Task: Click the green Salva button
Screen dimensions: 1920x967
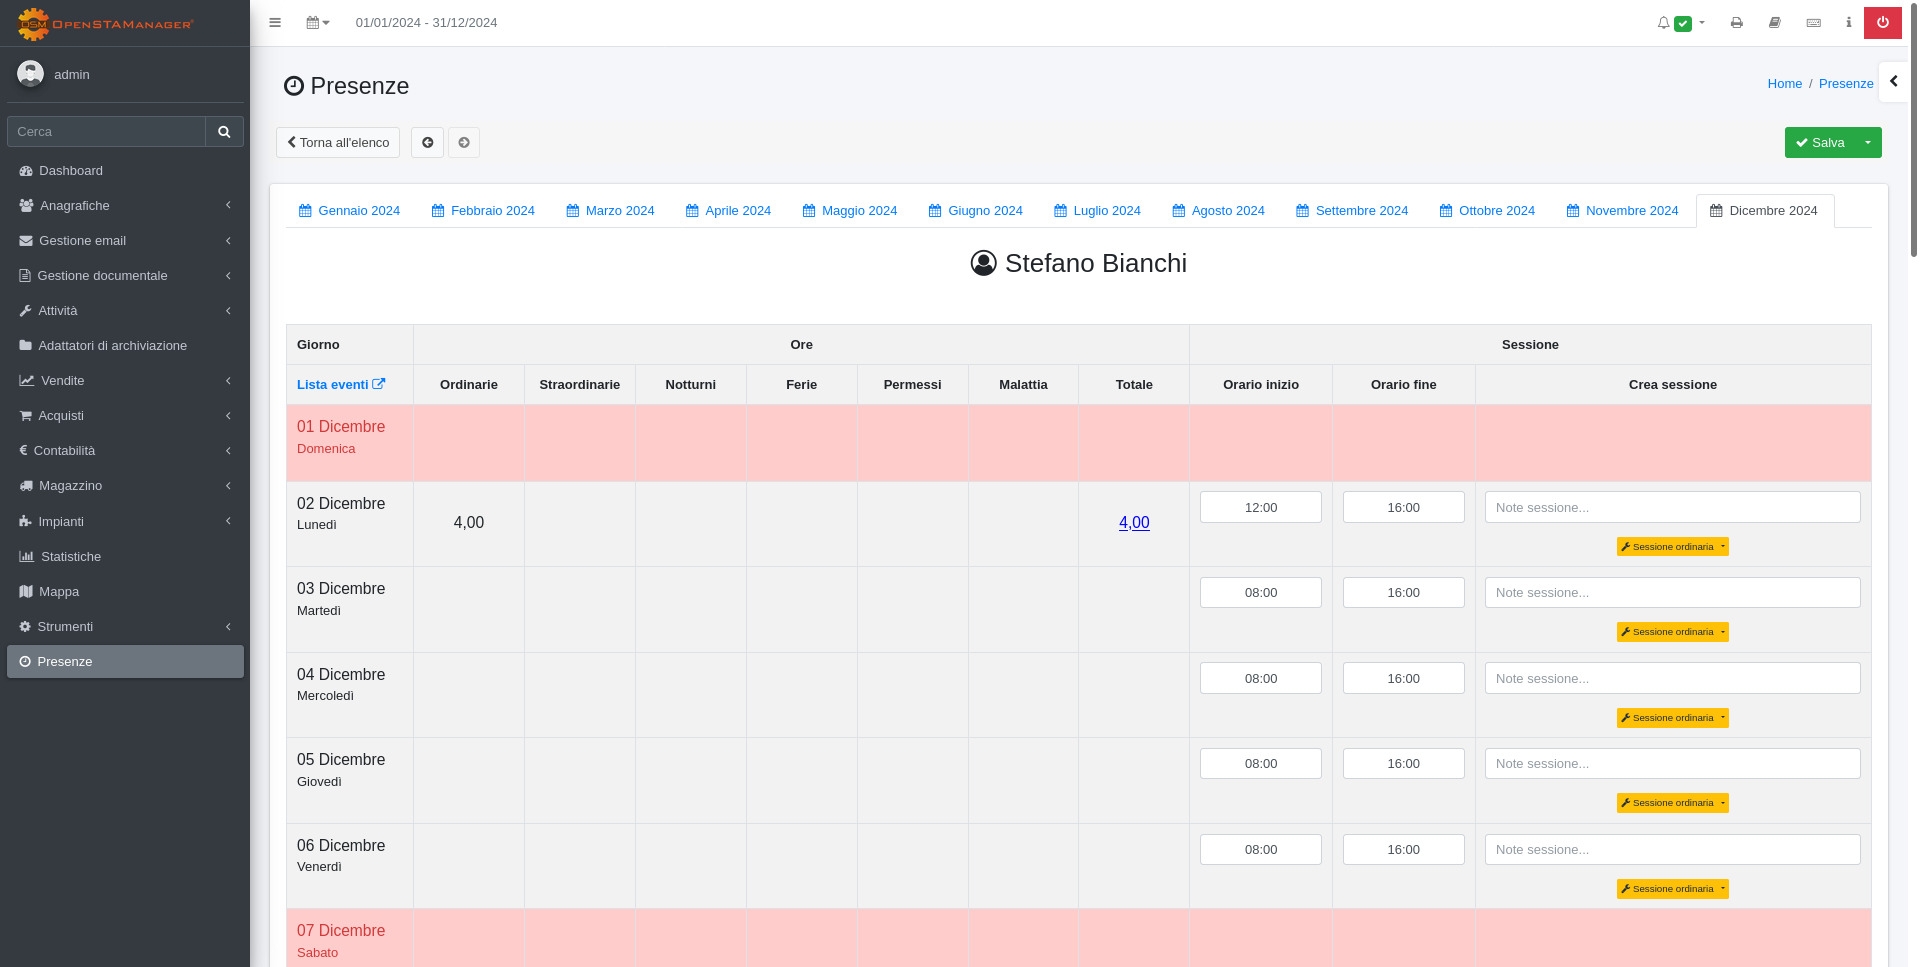Action: (1820, 142)
